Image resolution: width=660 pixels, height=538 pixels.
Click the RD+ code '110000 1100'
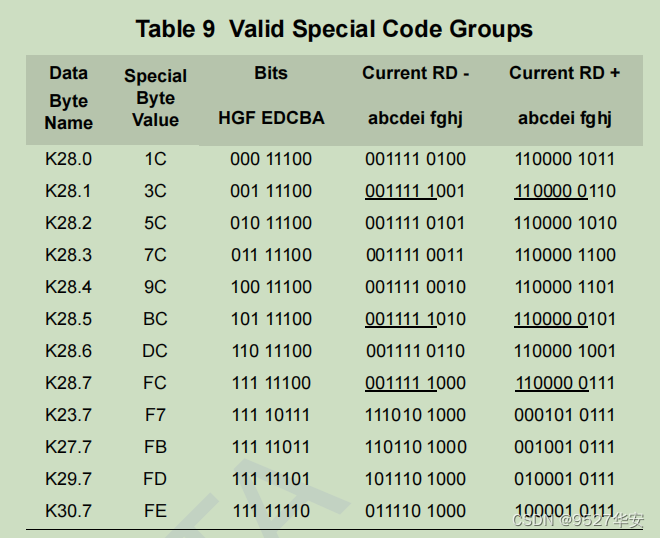(565, 255)
